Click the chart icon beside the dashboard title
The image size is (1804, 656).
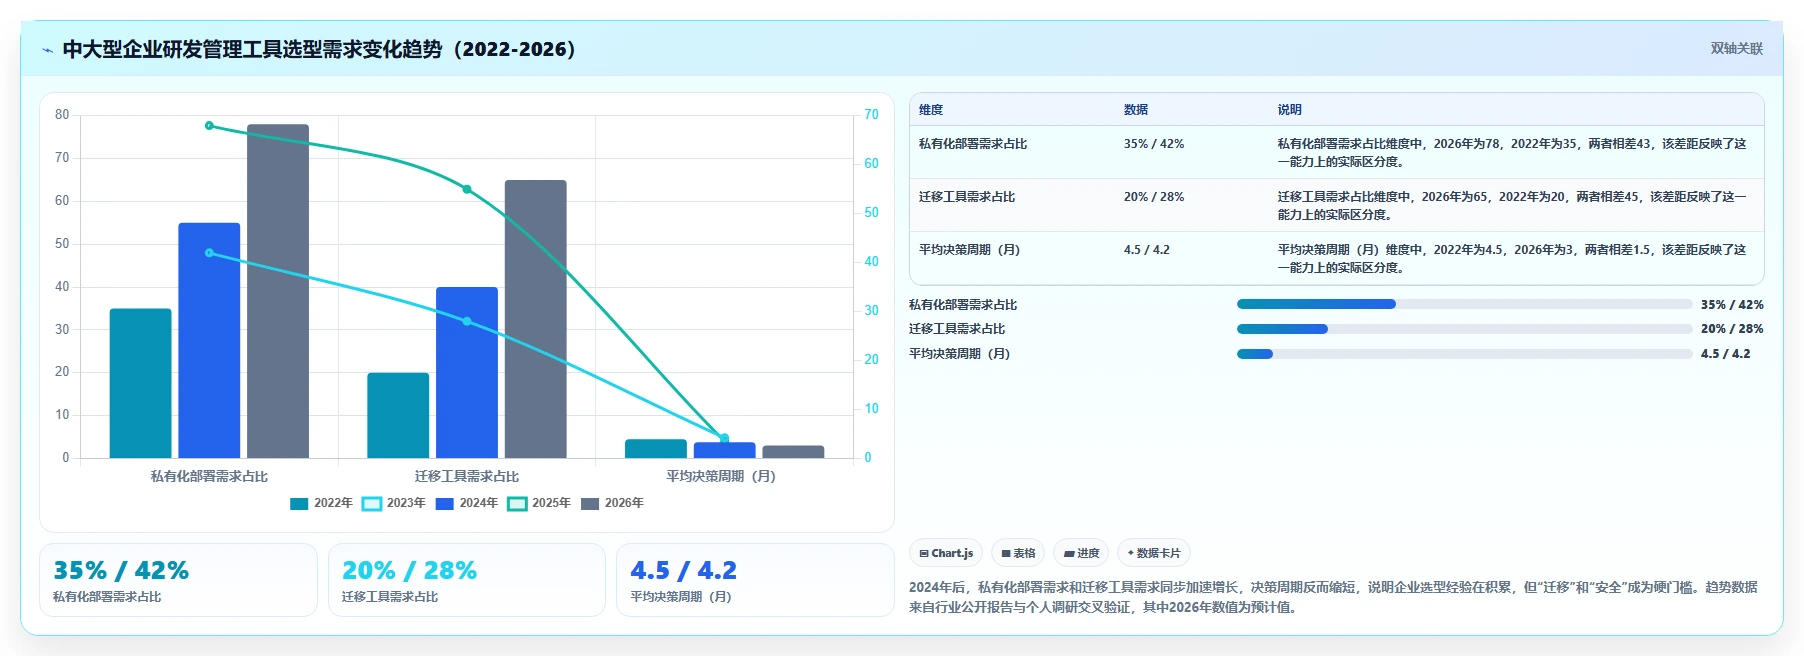(47, 50)
